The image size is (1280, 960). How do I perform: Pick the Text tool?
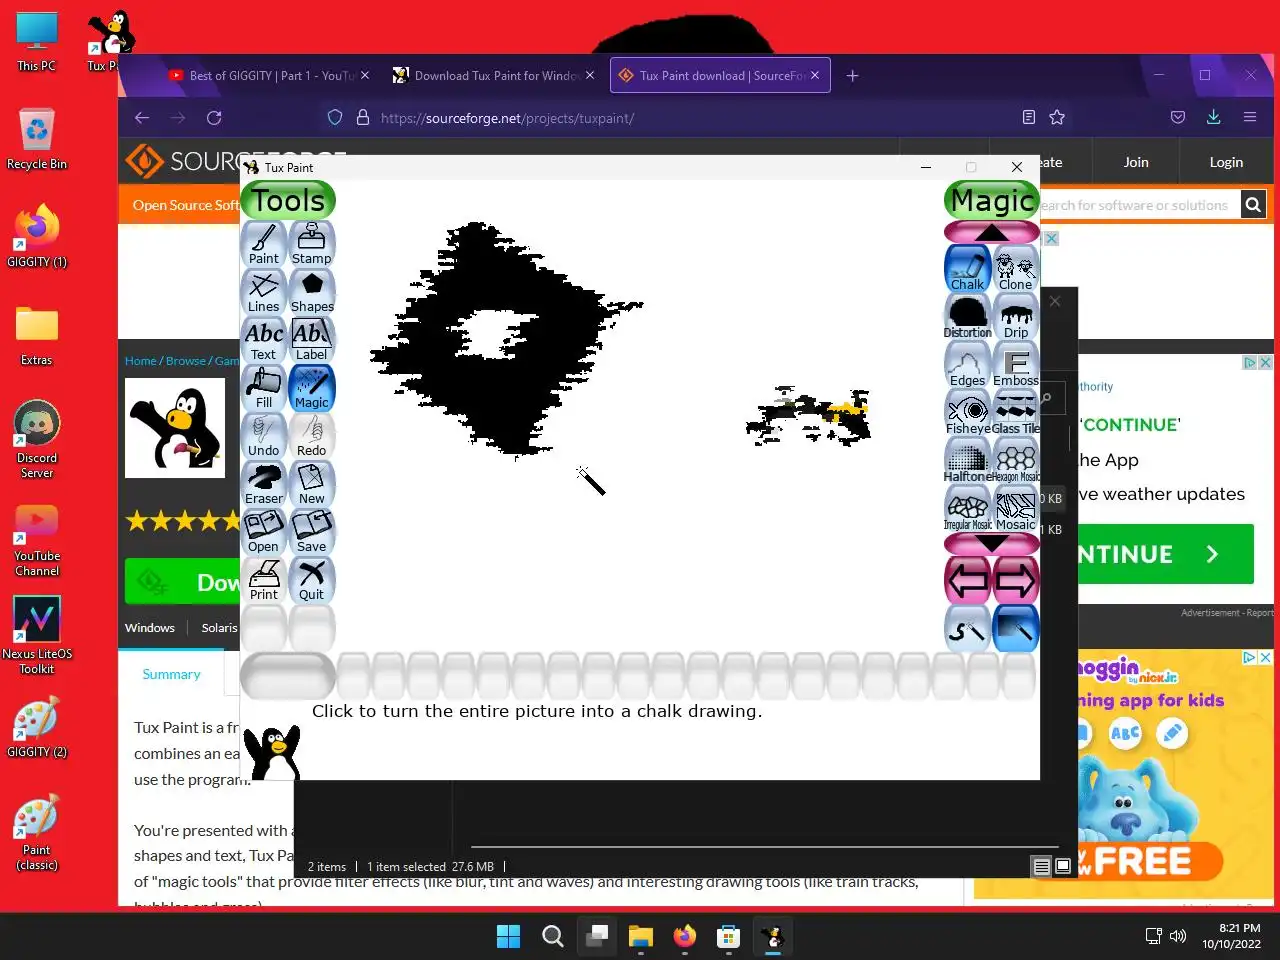click(x=264, y=340)
